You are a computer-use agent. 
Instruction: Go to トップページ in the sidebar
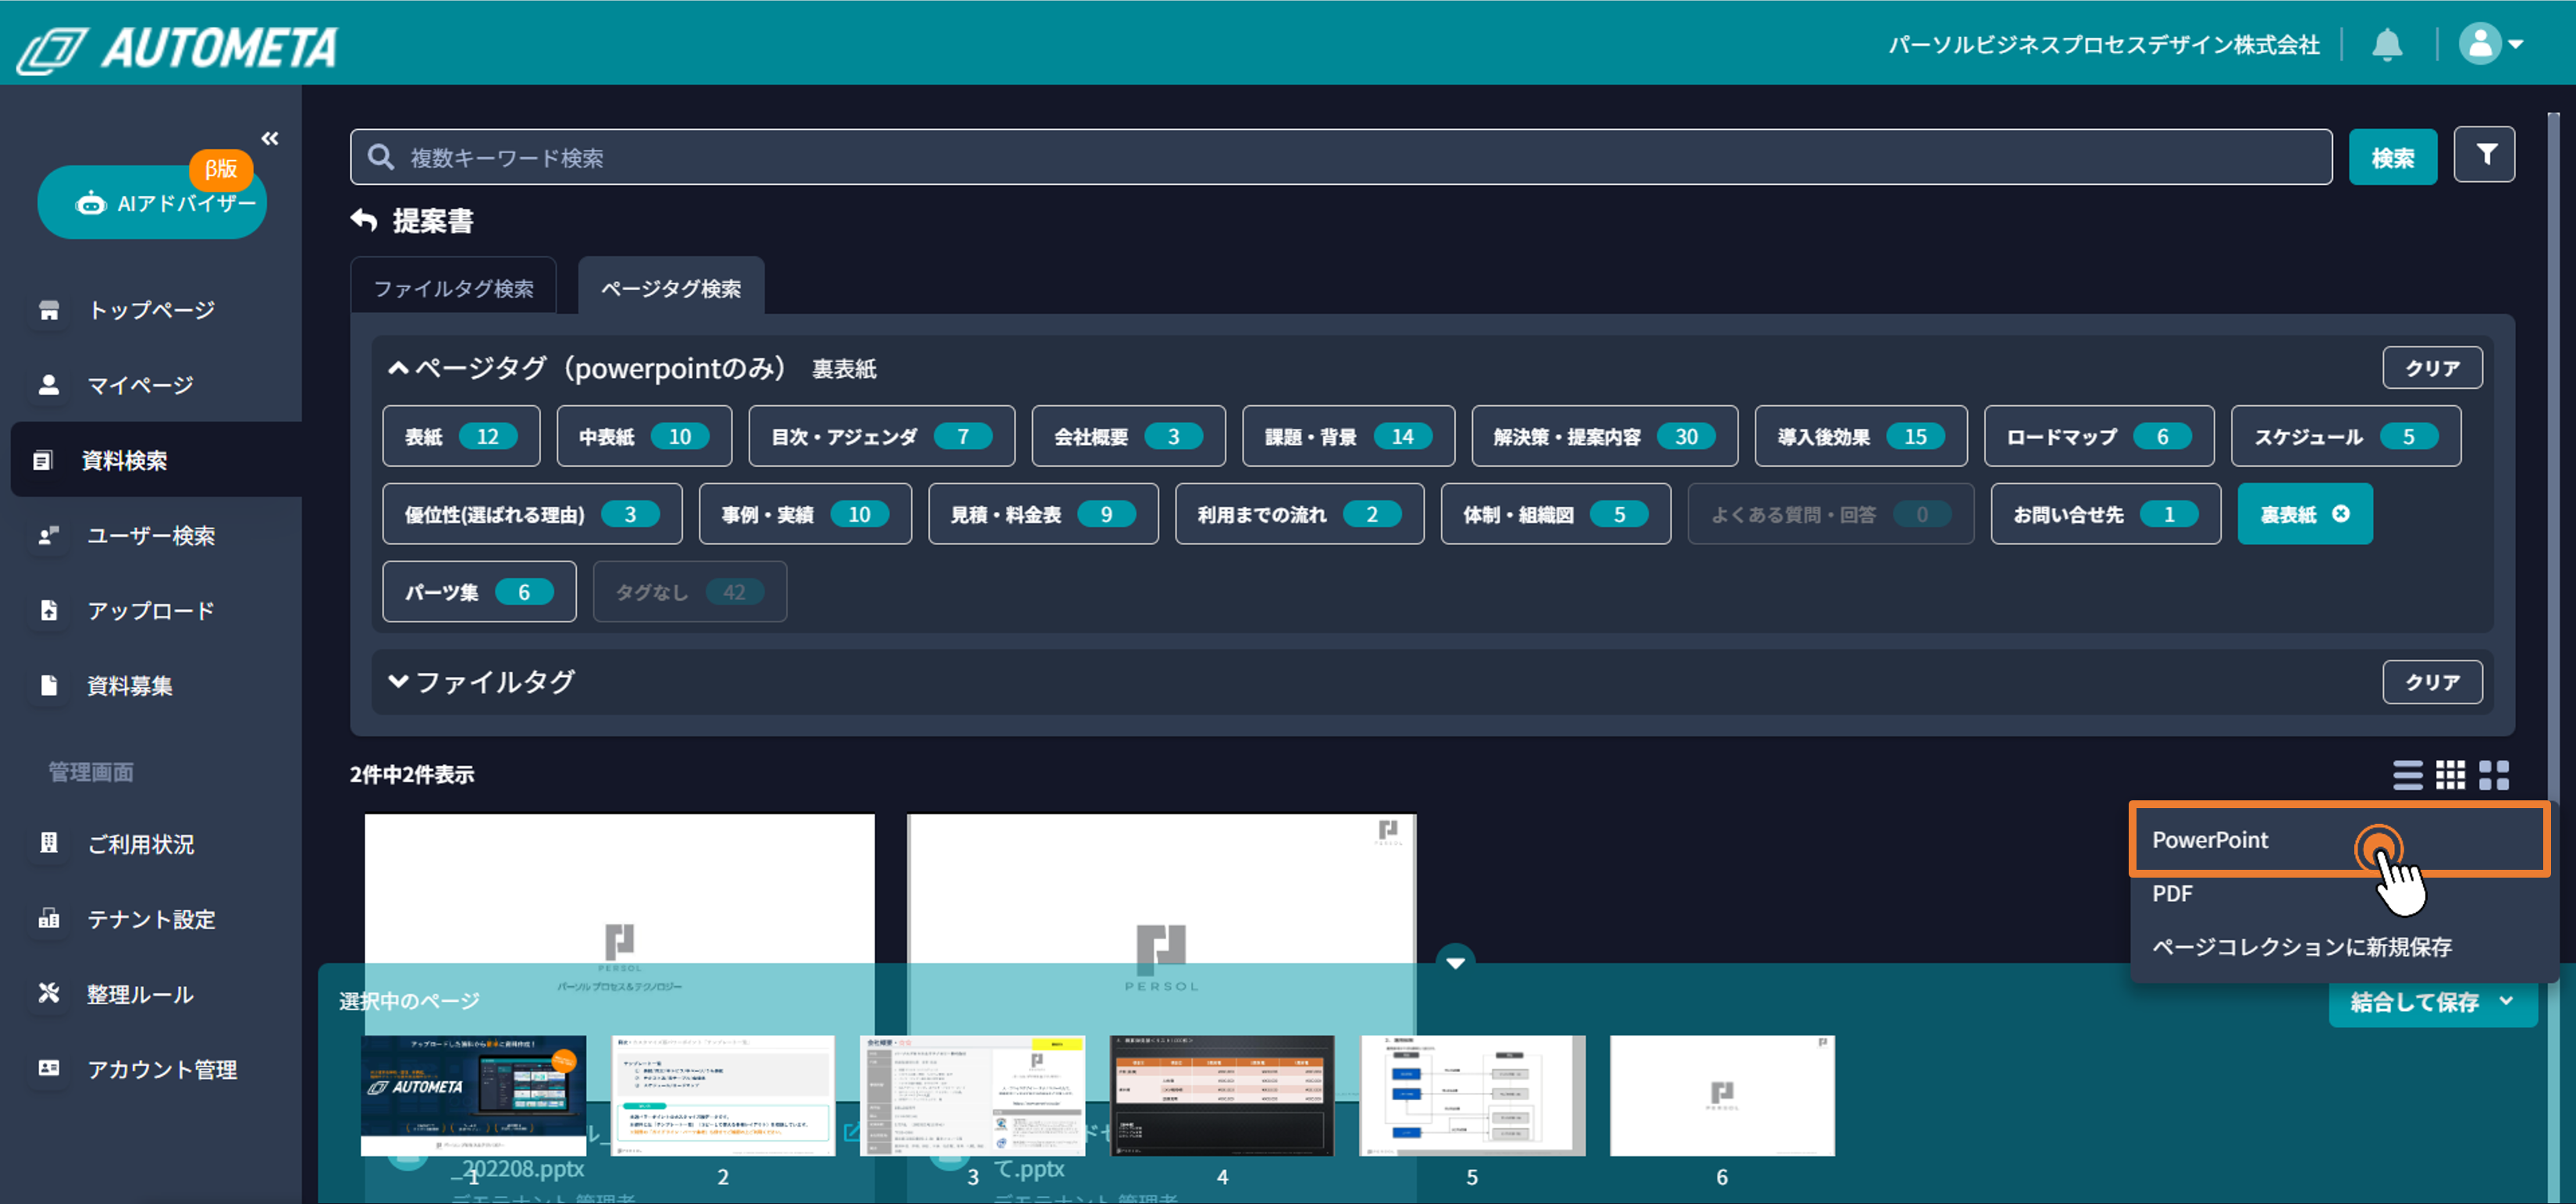click(150, 310)
